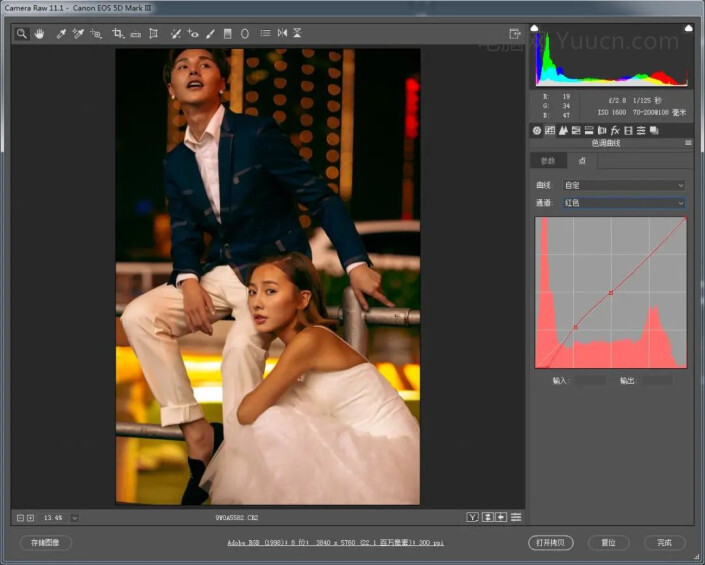Choose the Adjustment Brush tool
This screenshot has height=565, width=705.
(210, 34)
